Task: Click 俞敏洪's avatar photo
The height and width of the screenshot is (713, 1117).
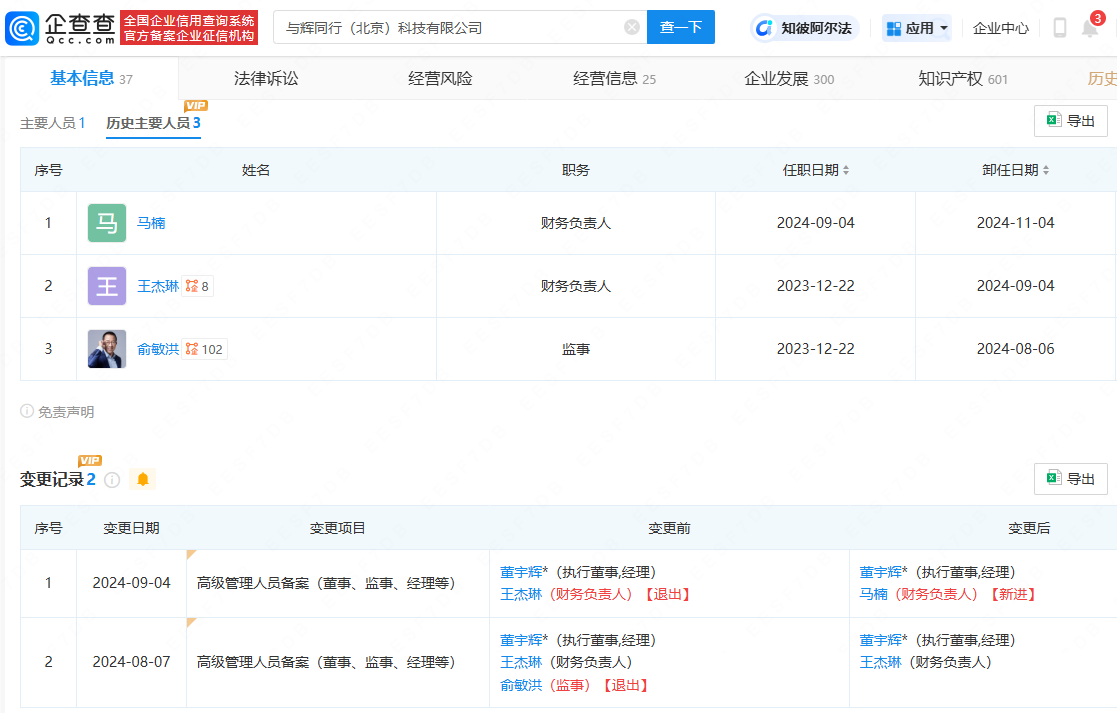Action: pos(106,349)
